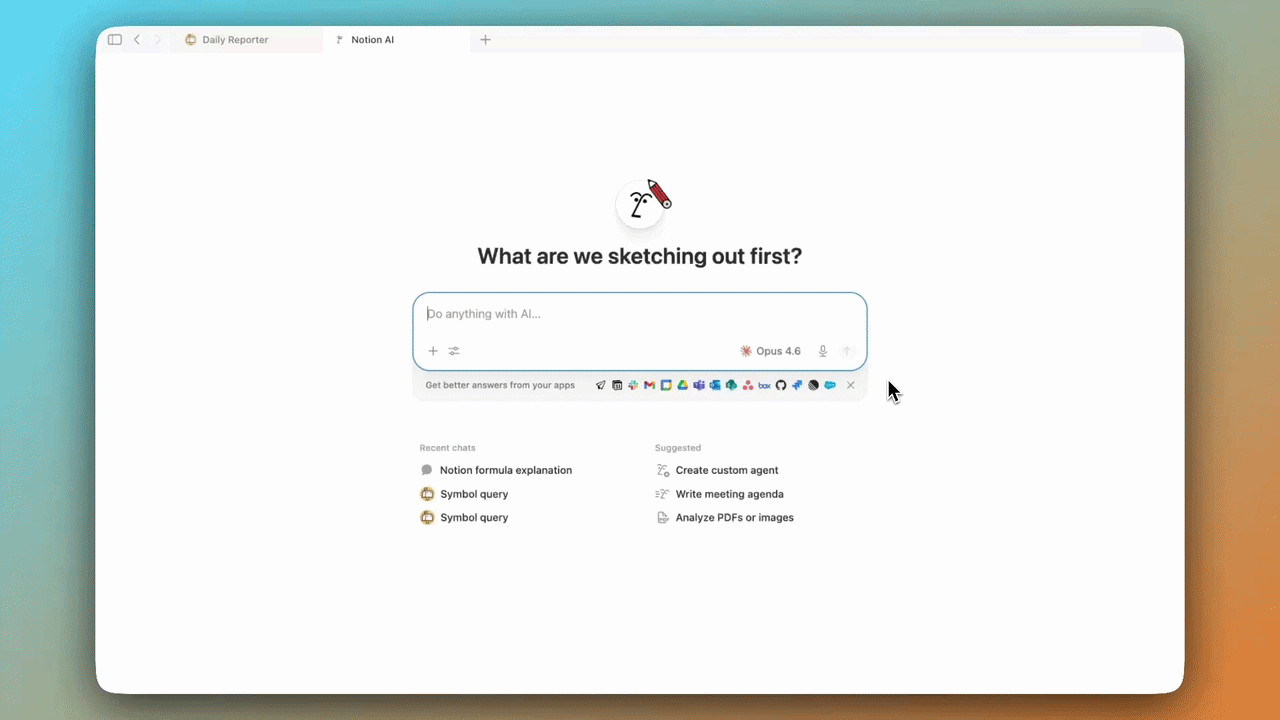The width and height of the screenshot is (1280, 720).
Task: Open the second Symbol query chat
Action: [x=465, y=518]
